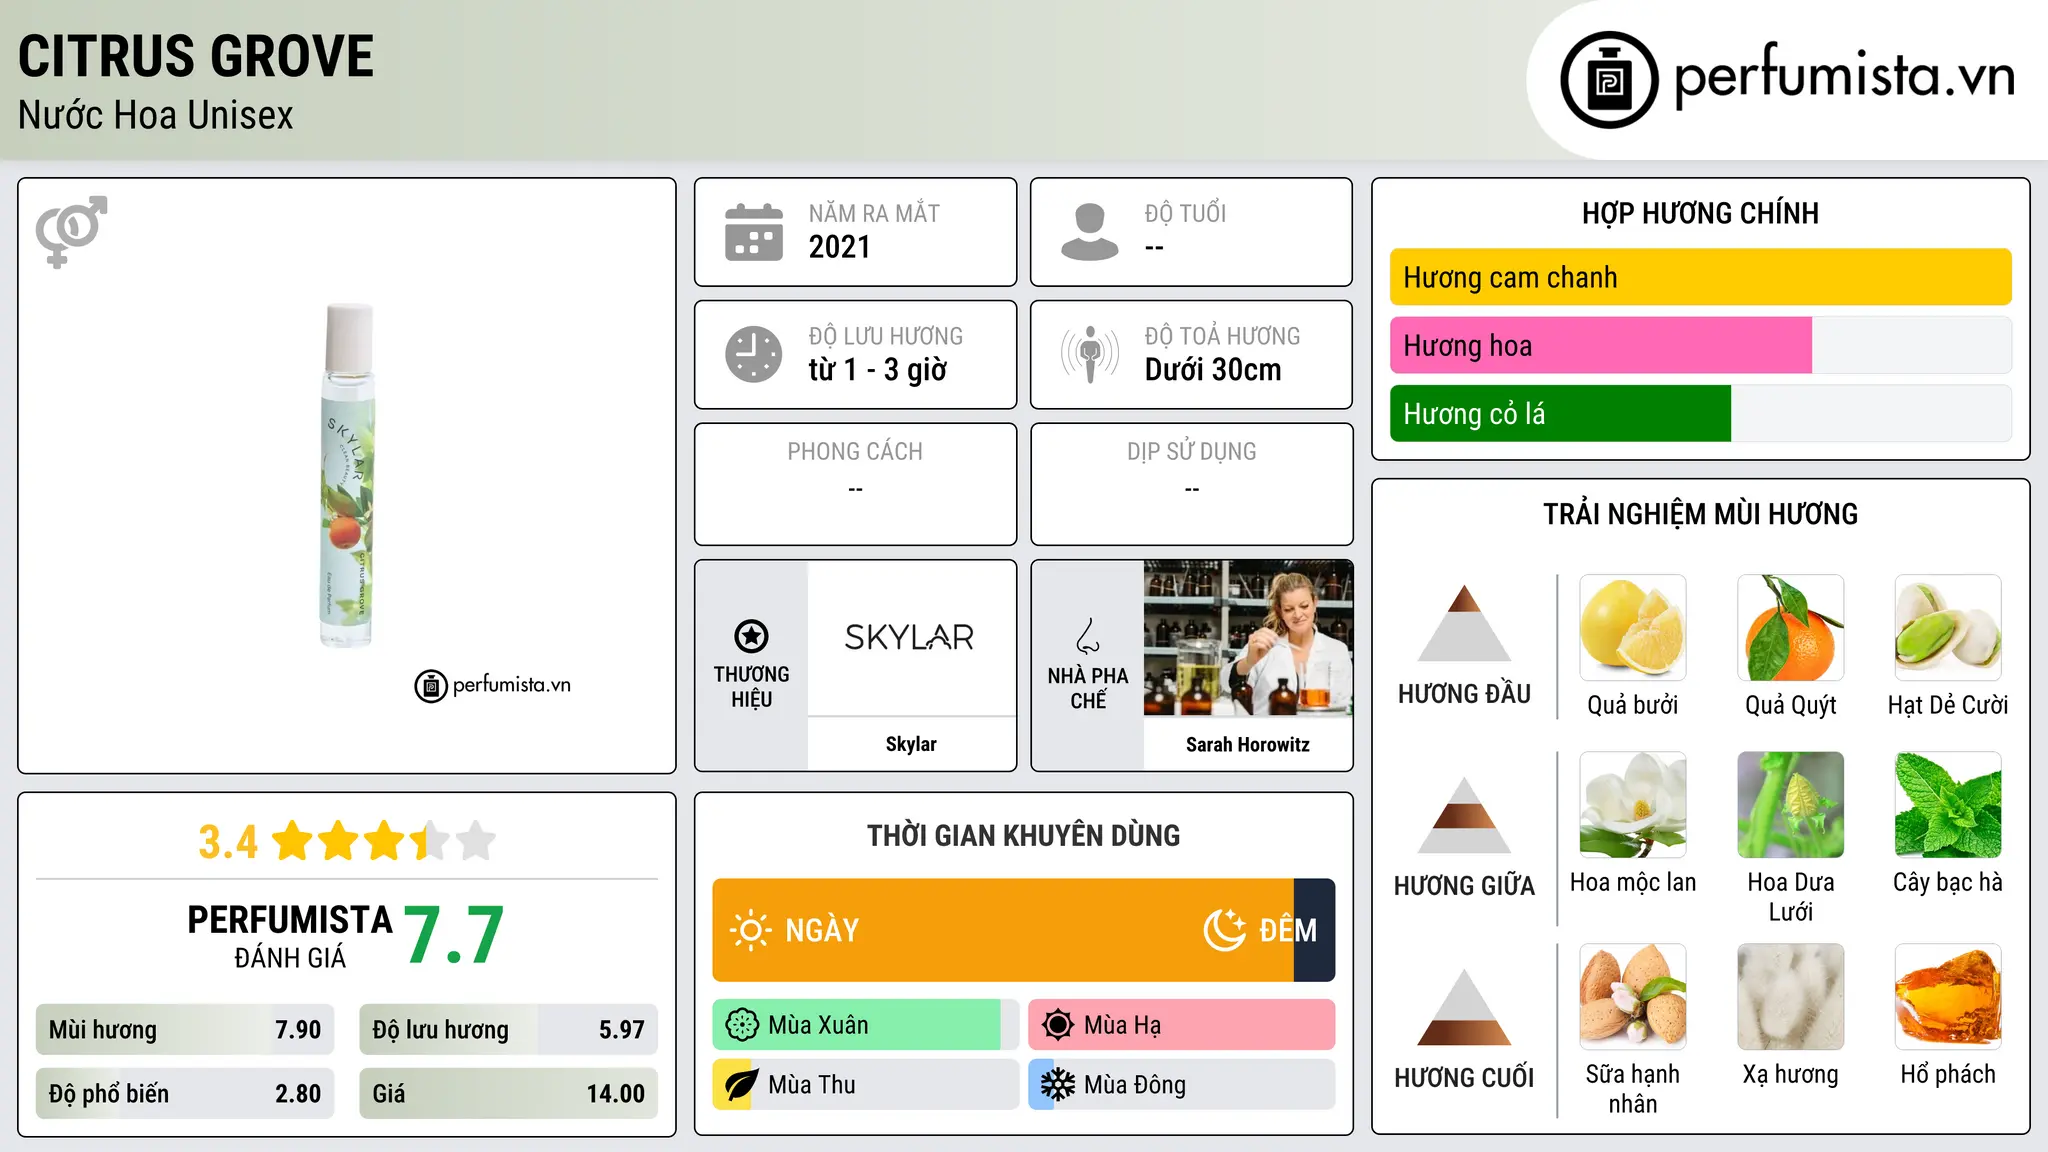This screenshot has height=1152, width=2048.
Task: Click the orange Ngày usage bar
Action: (1003, 930)
